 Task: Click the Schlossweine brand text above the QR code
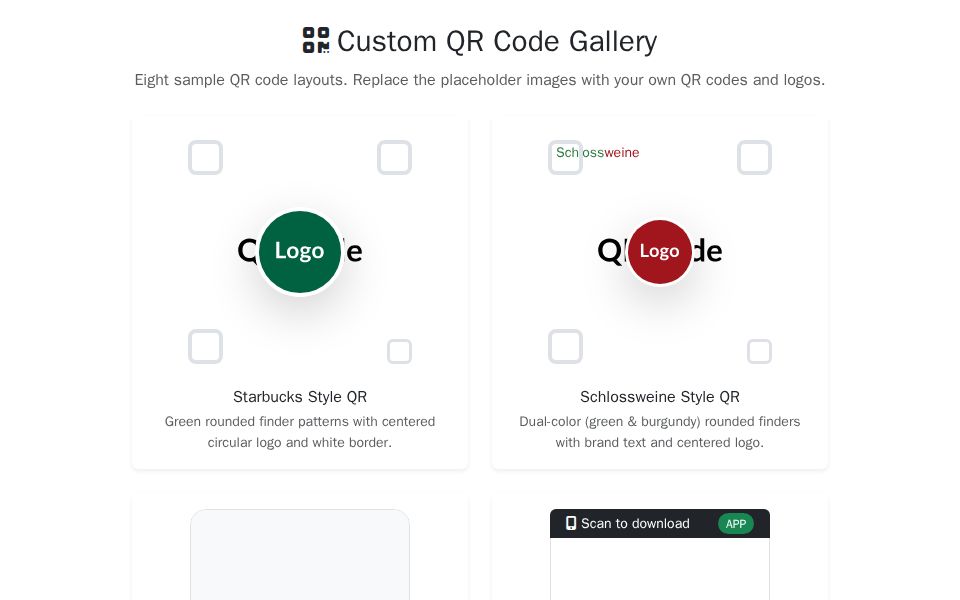(597, 152)
